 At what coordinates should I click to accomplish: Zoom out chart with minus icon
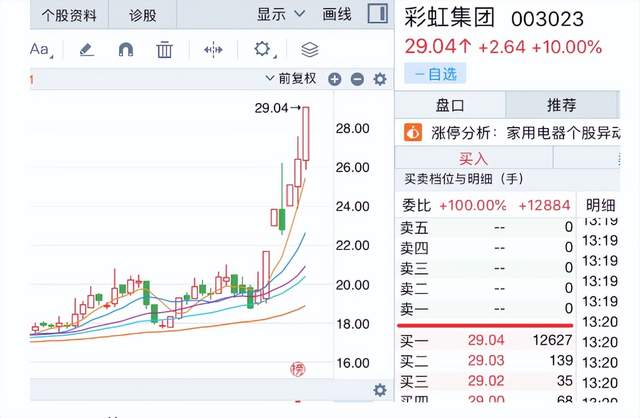click(x=356, y=79)
